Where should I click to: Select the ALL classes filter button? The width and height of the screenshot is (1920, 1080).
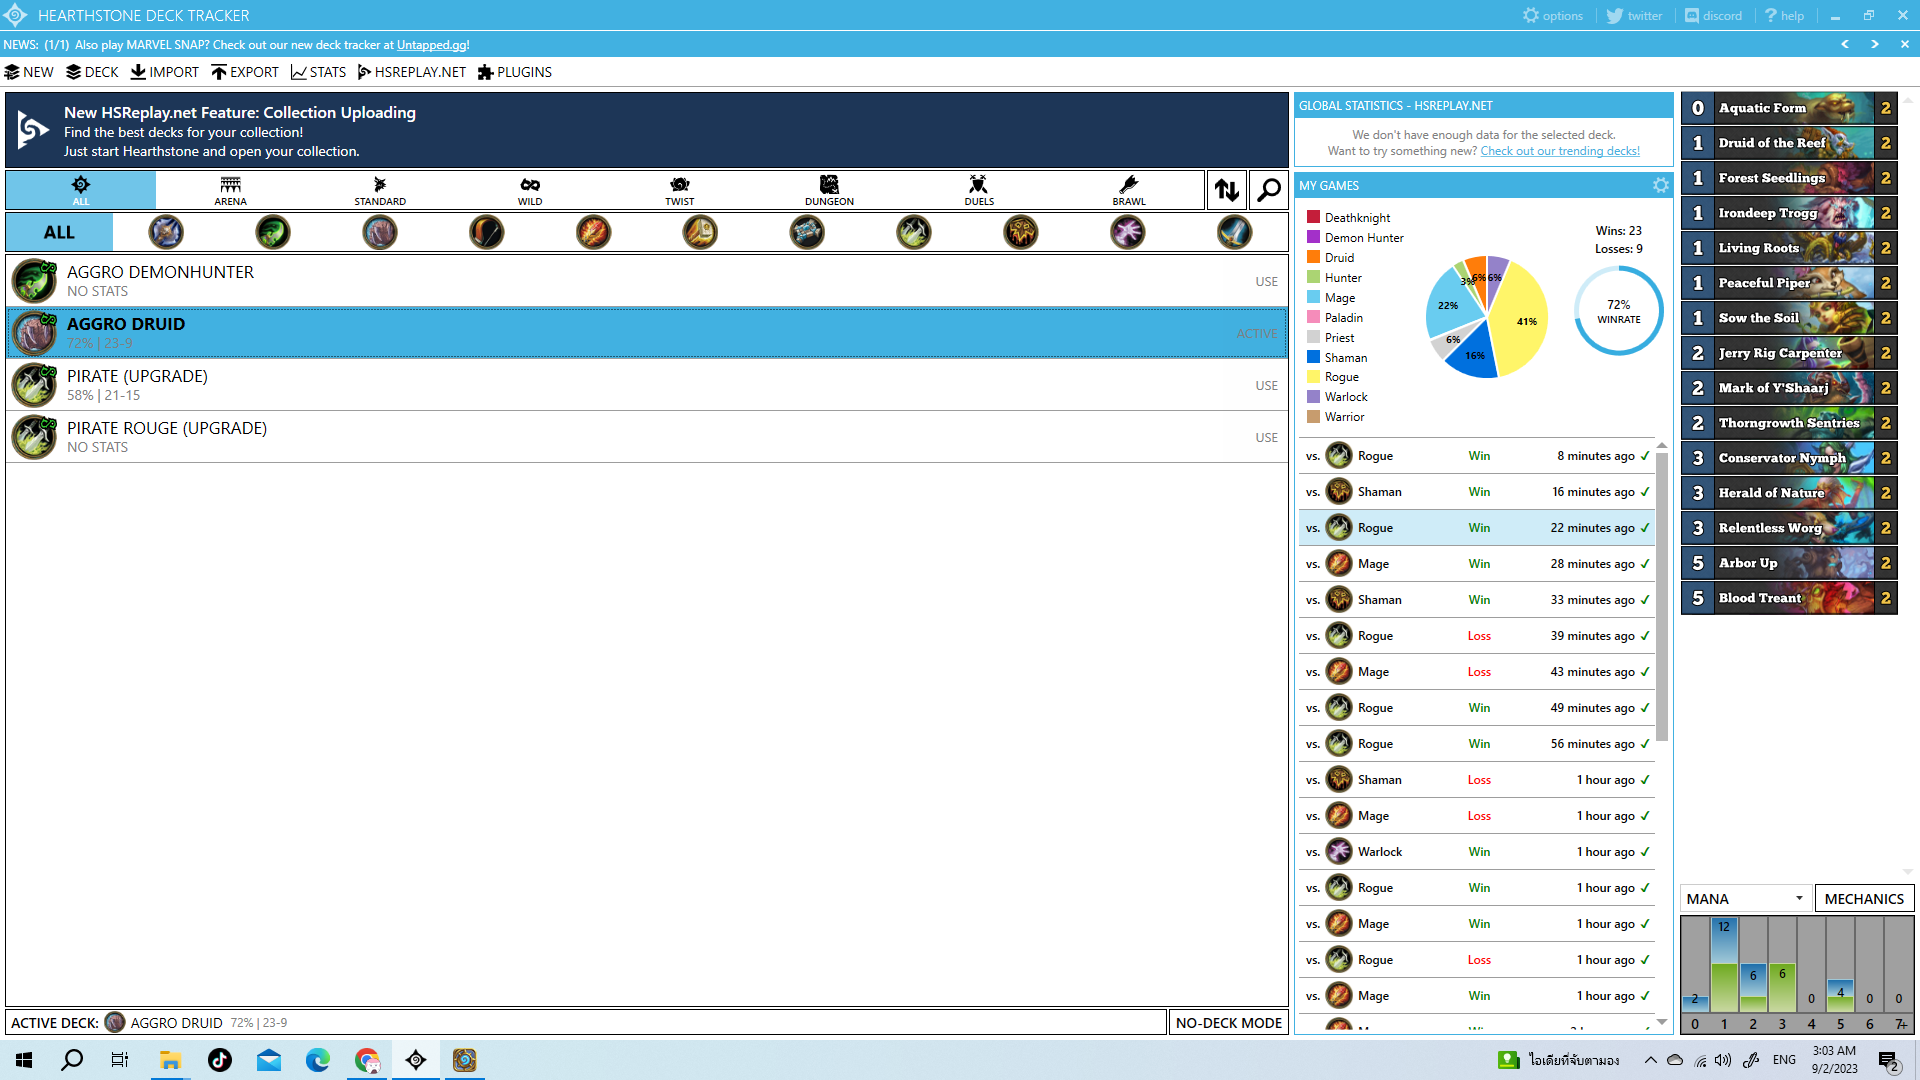(59, 232)
